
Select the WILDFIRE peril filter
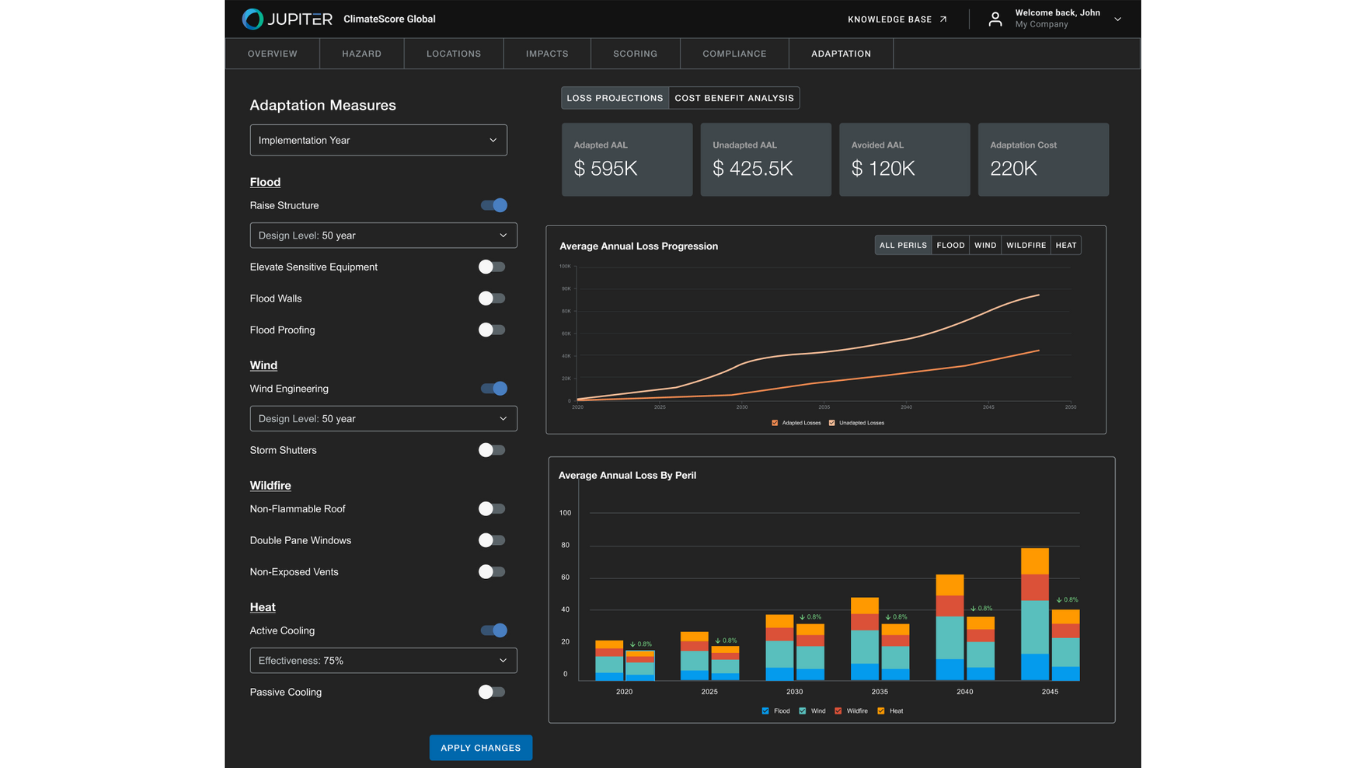click(x=1025, y=244)
